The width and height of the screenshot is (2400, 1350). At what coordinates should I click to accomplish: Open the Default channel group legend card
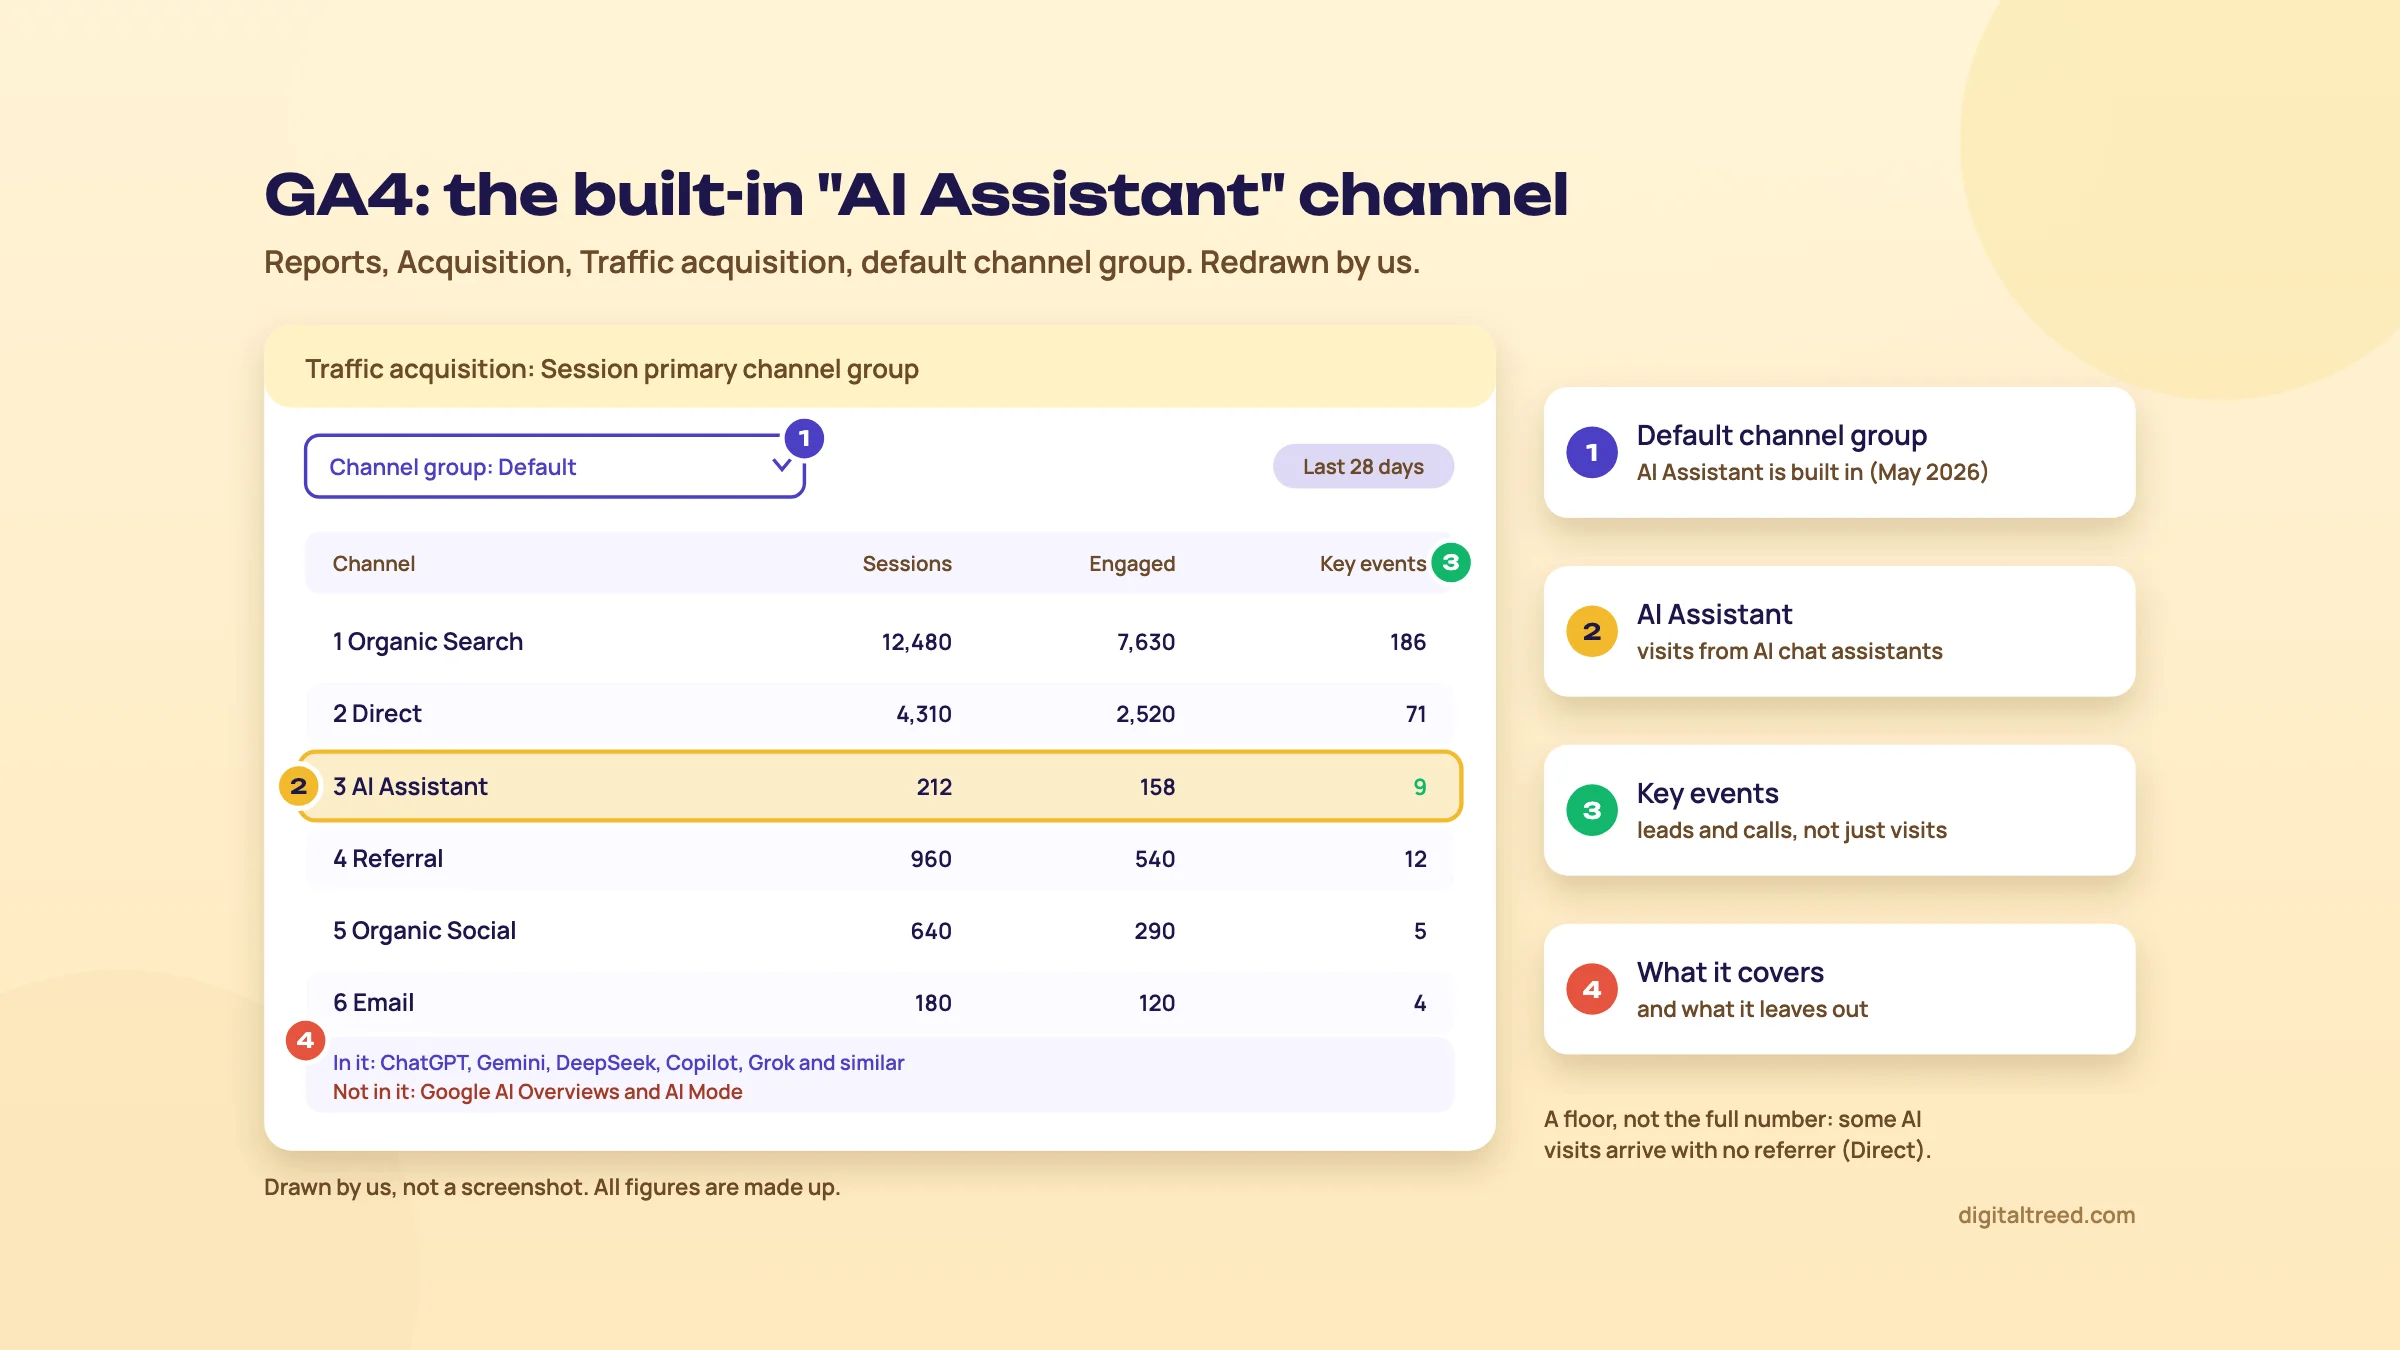(x=1839, y=453)
